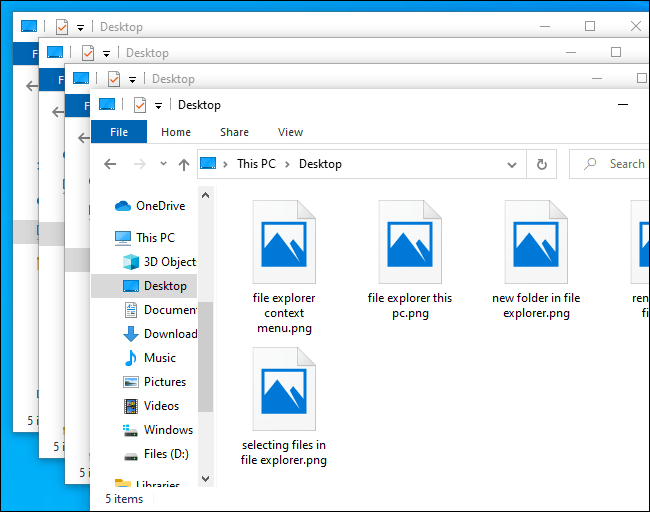Select the Files (D:) drive icon

(x=130, y=454)
